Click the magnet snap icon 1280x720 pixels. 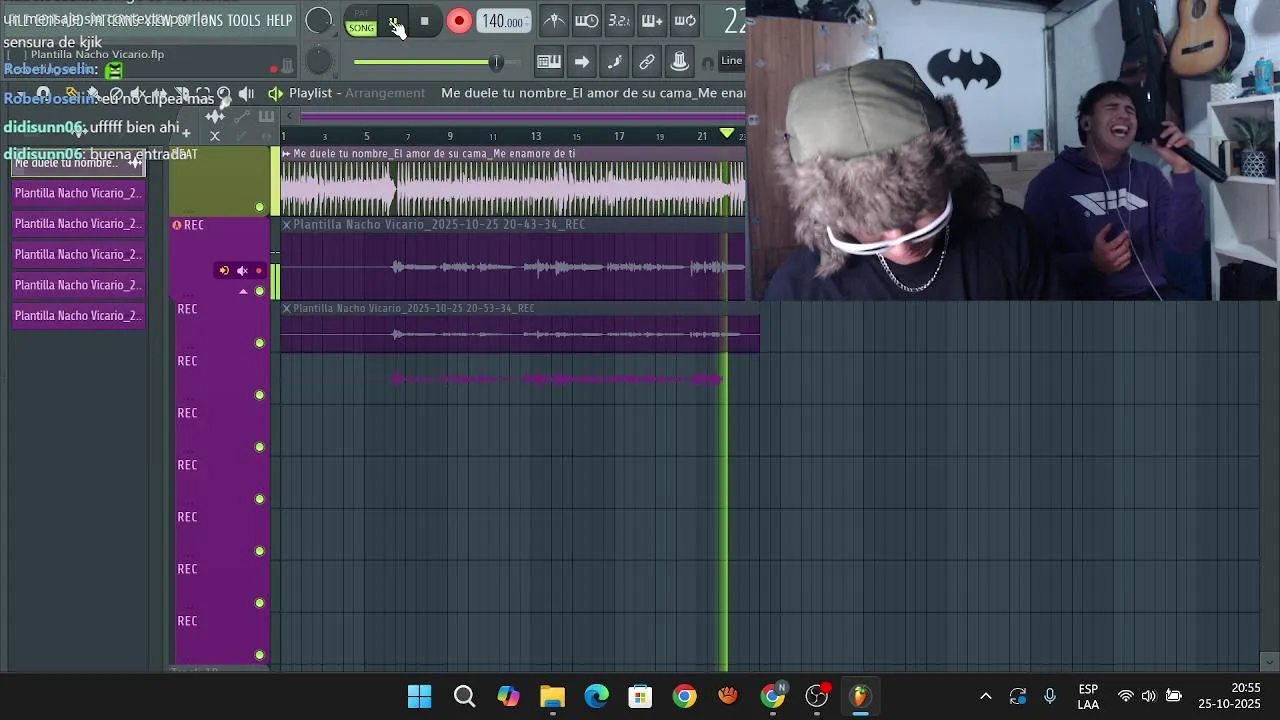[708, 62]
